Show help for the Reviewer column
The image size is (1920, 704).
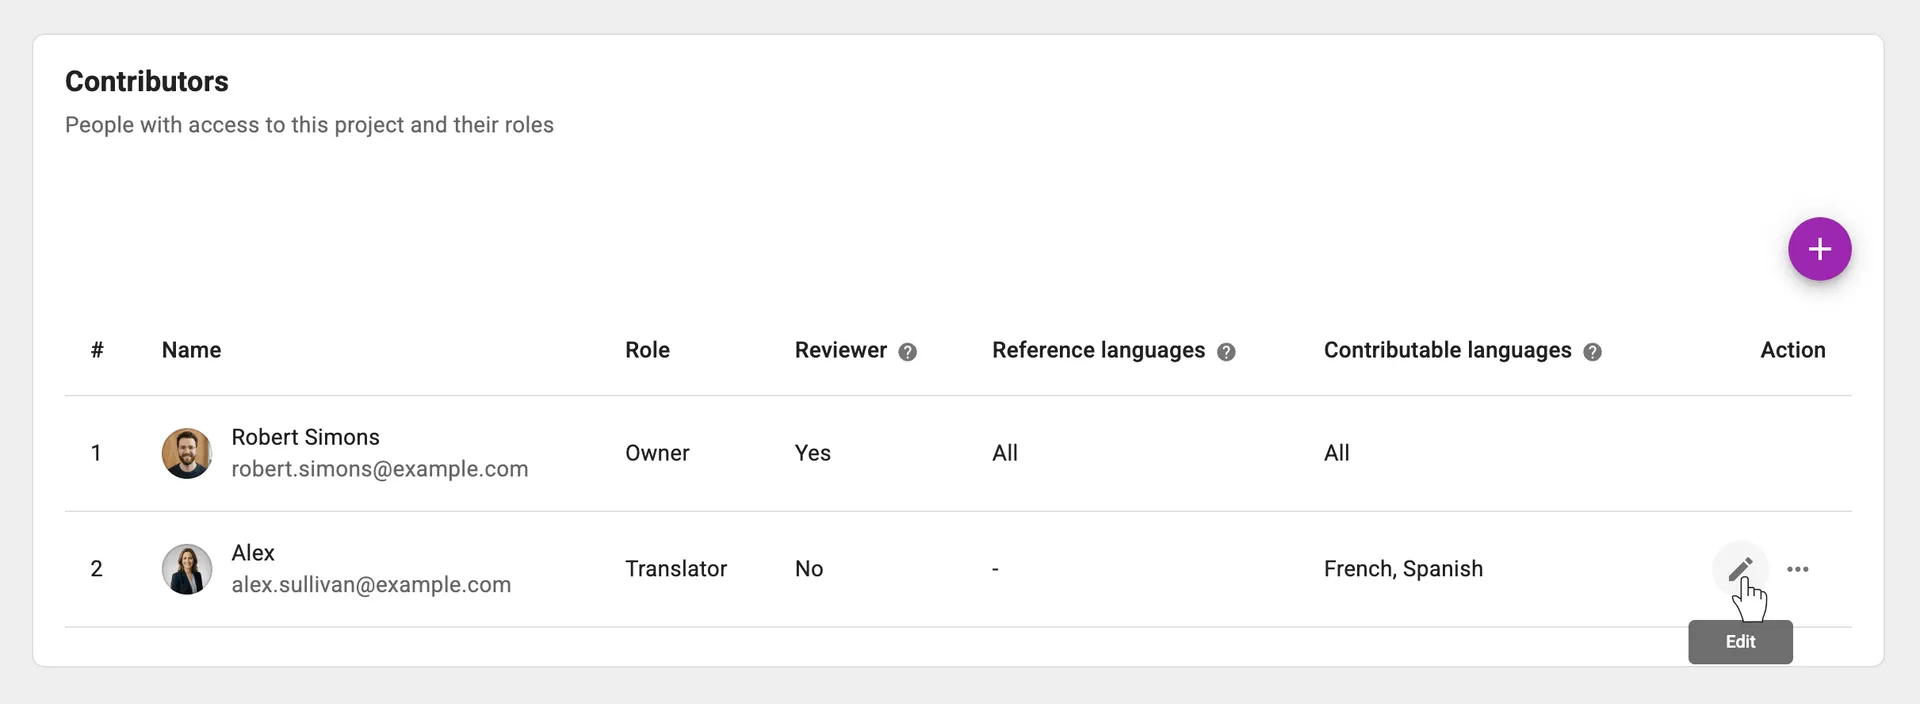pos(907,352)
